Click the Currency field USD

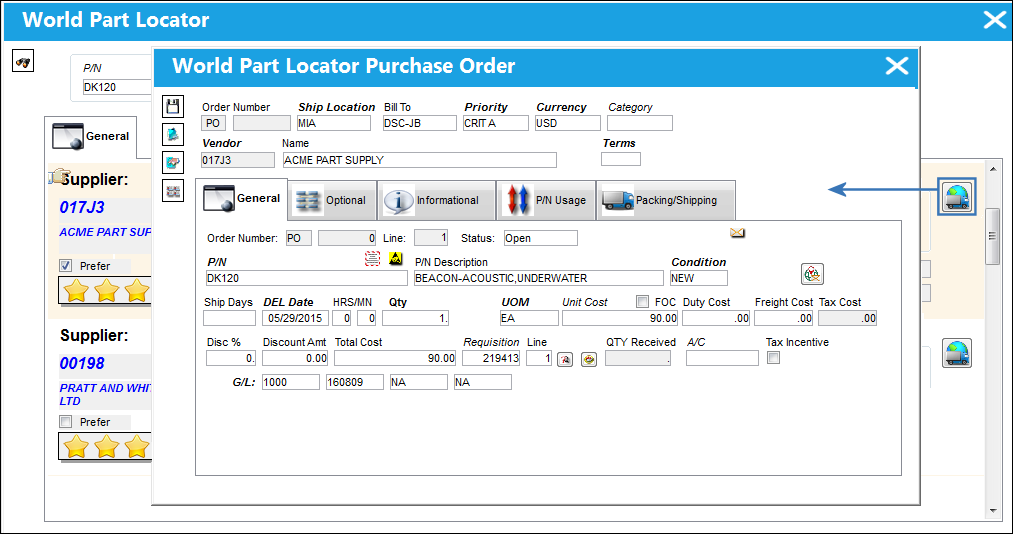coord(568,123)
